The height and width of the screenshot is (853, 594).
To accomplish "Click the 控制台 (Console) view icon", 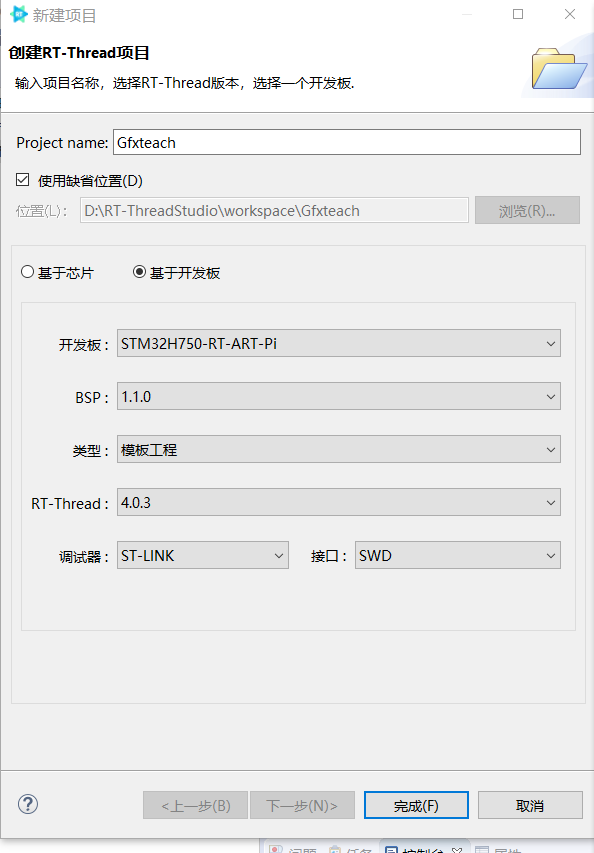I will click(x=392, y=849).
